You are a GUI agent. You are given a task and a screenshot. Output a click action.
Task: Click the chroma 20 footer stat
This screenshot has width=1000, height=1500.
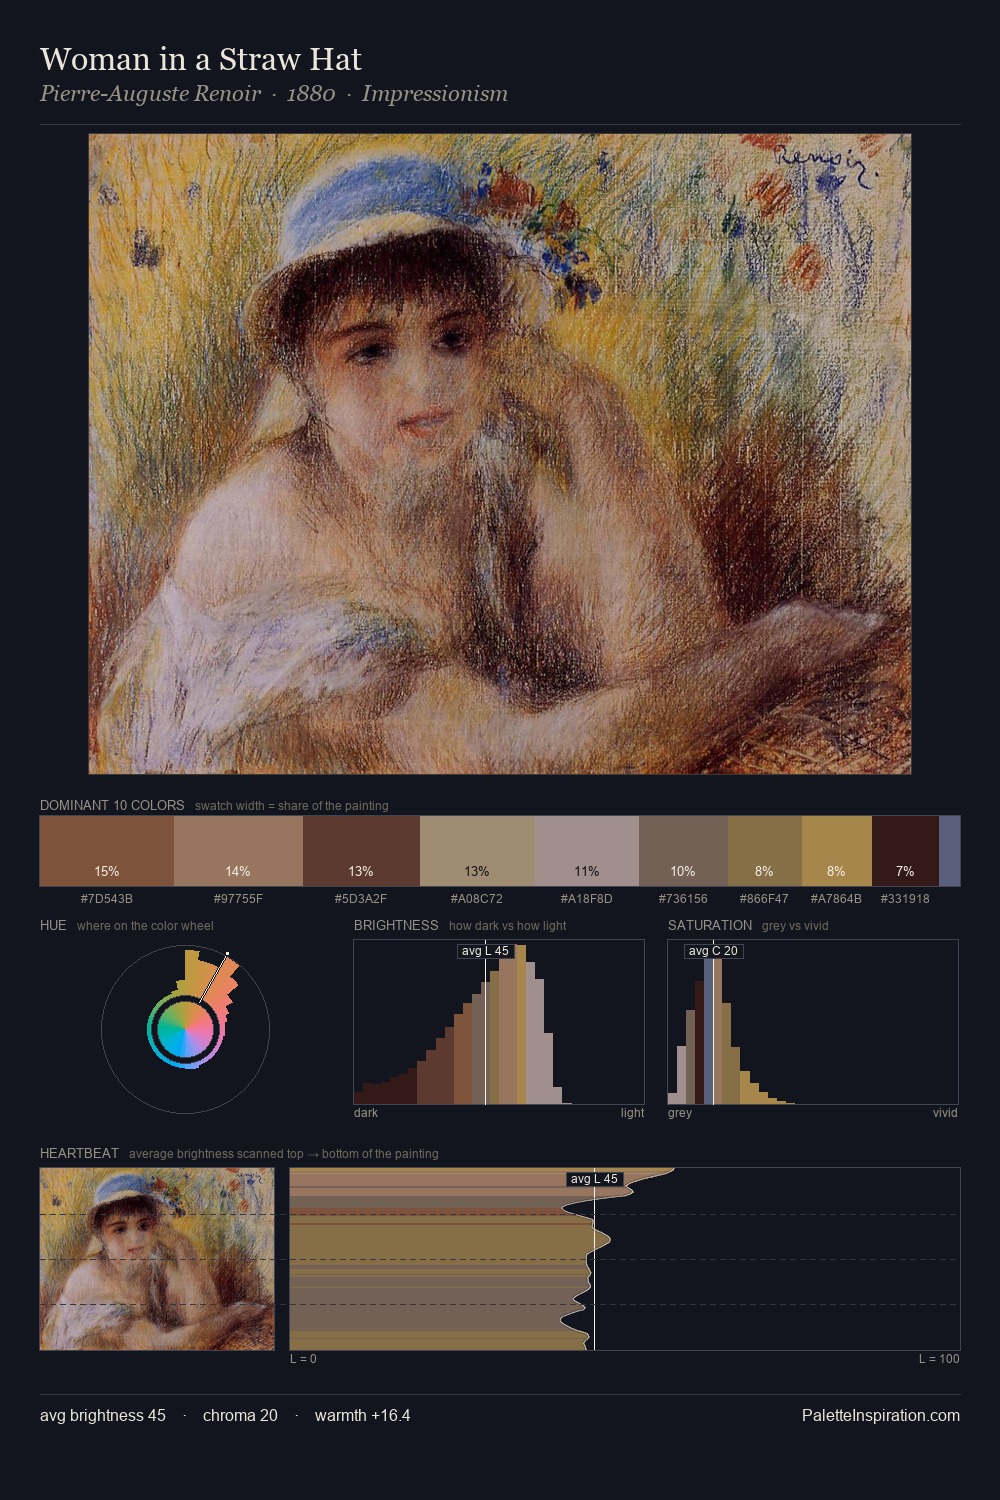pos(240,1416)
